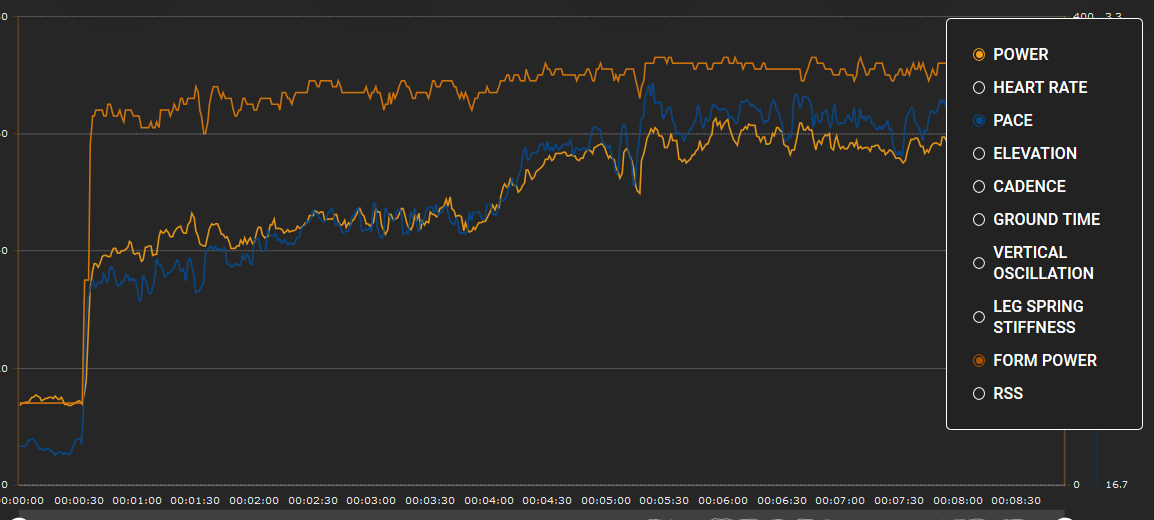Select the RSS metric option
1154x520 pixels.
979,394
